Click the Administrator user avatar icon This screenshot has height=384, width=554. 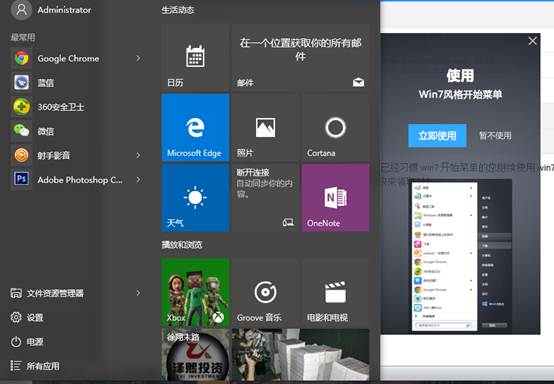click(21, 10)
